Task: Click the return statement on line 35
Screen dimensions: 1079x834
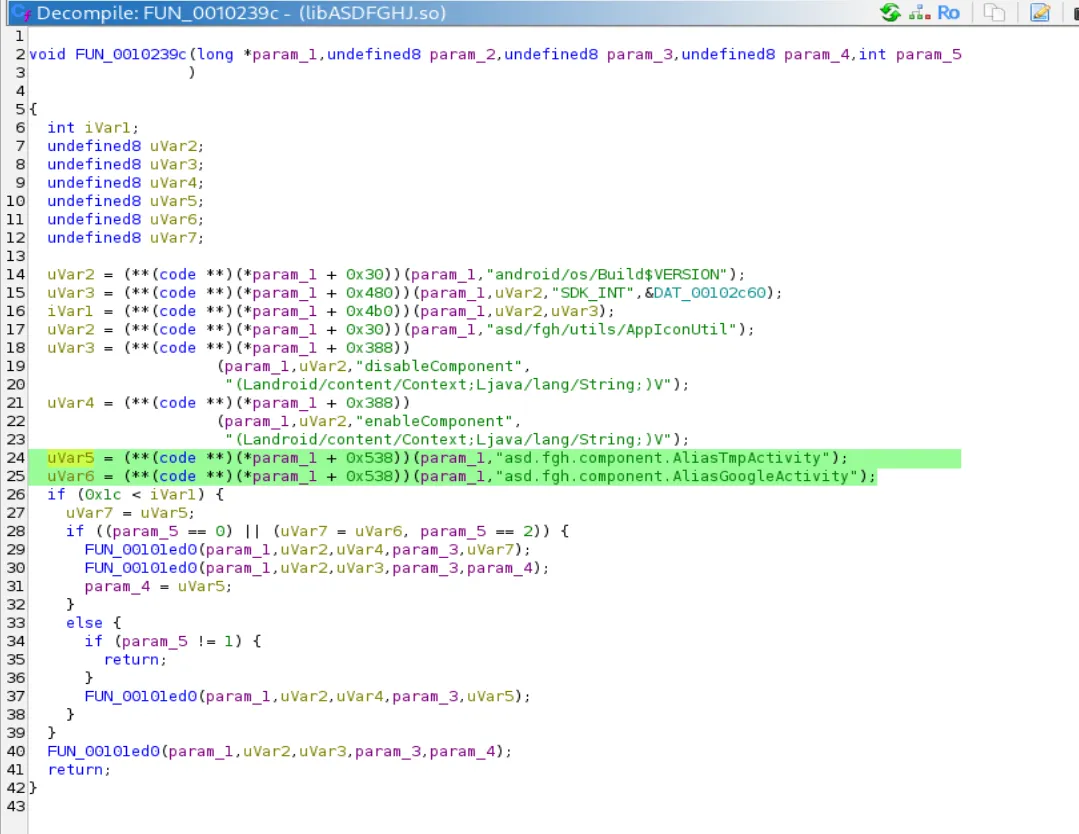Action: coord(131,660)
